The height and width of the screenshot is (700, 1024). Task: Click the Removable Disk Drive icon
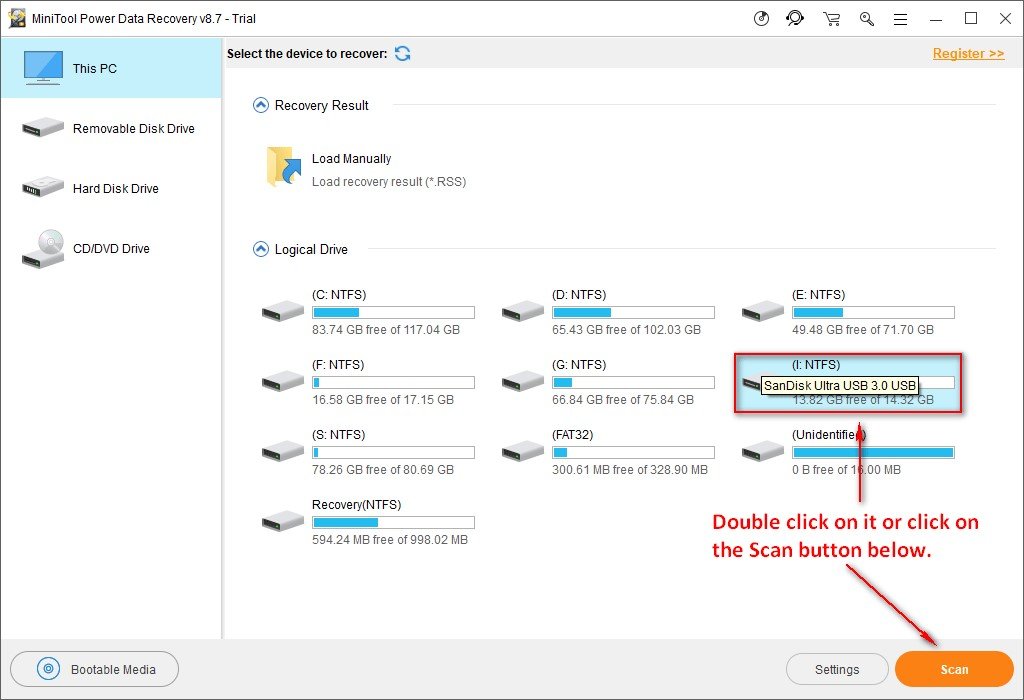point(42,127)
